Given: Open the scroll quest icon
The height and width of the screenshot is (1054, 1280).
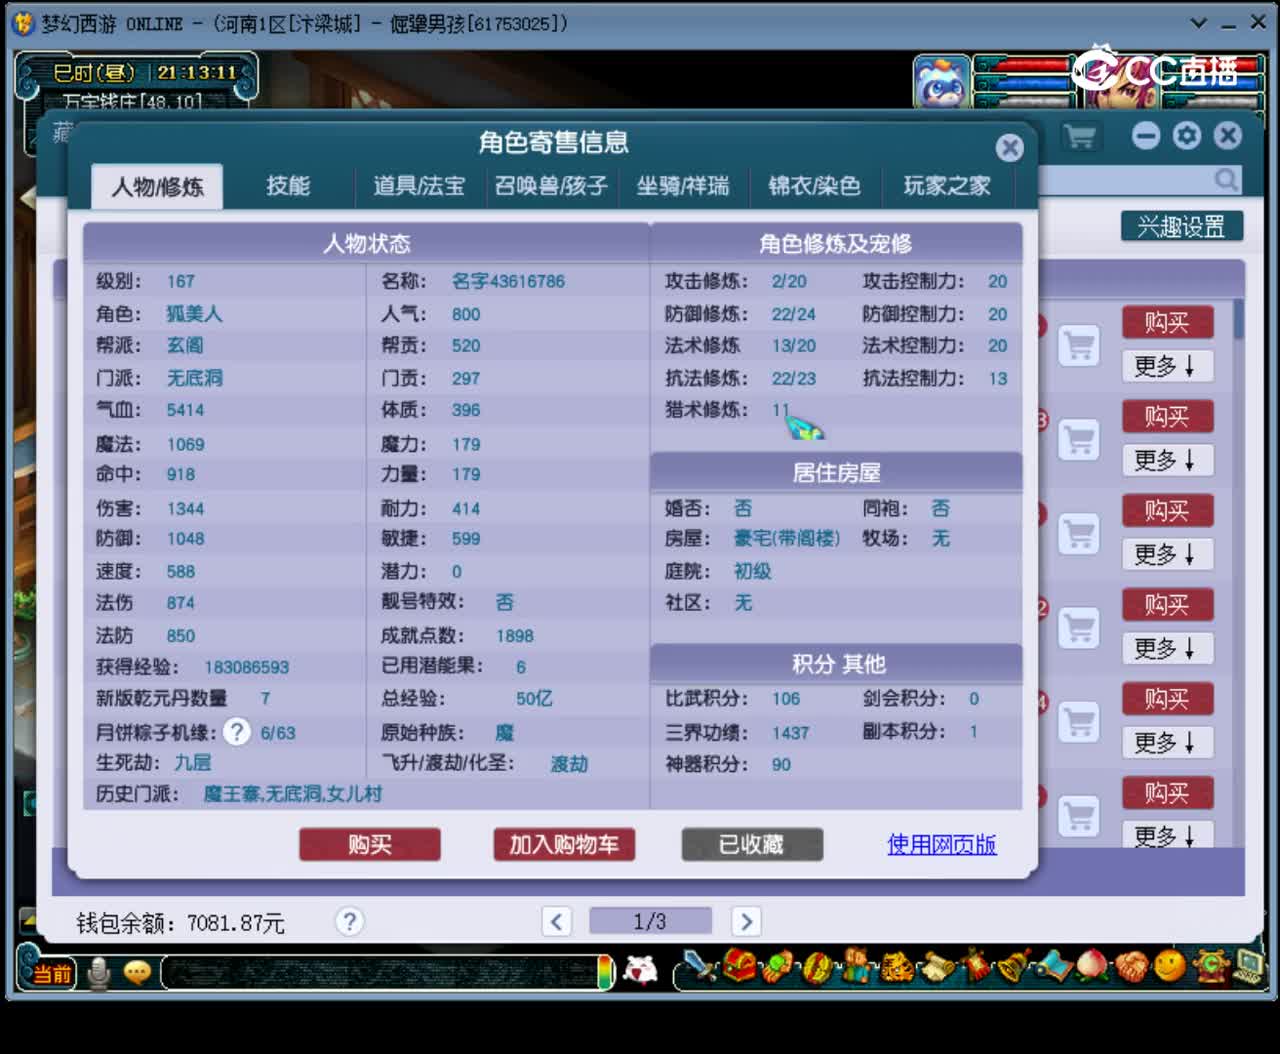Looking at the screenshot, I should tap(937, 966).
